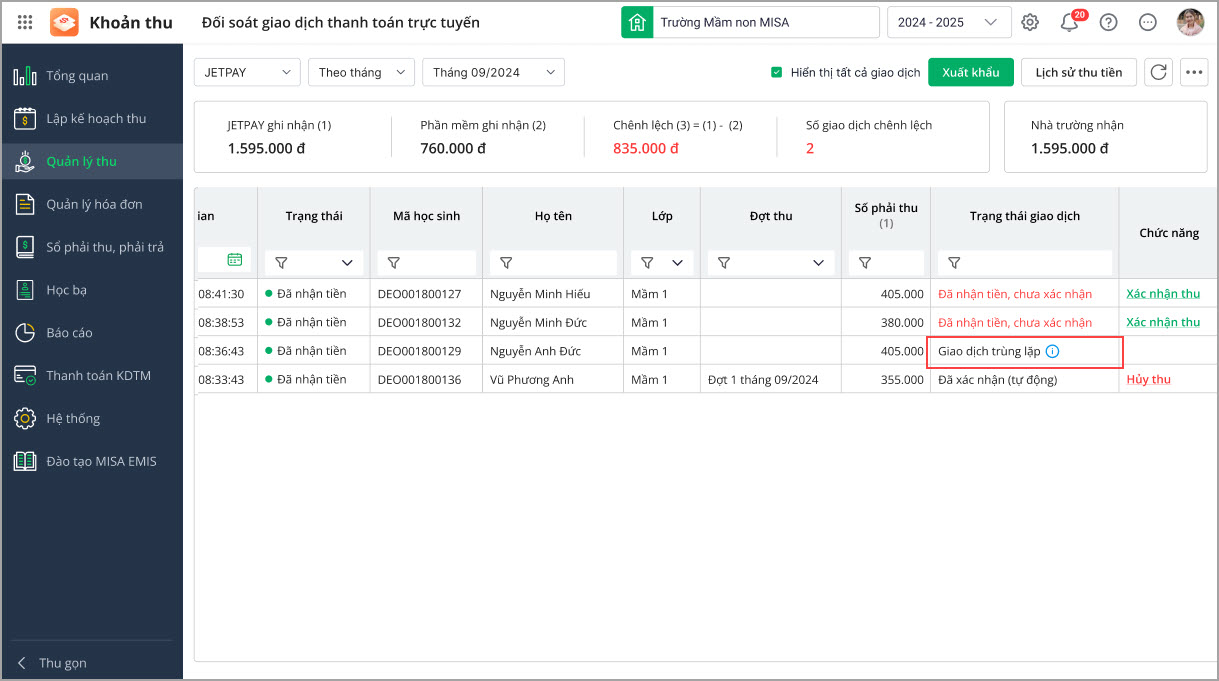Viewport: 1219px width, 681px height.
Task: Click the help question mark icon
Action: click(x=1108, y=22)
